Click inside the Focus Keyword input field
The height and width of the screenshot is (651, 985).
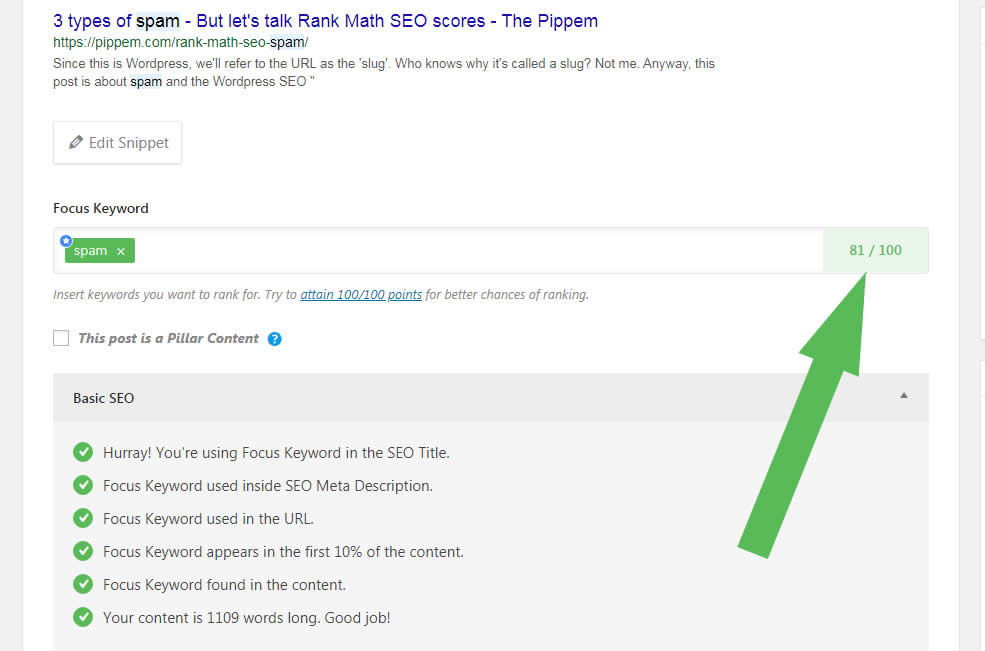pos(477,250)
